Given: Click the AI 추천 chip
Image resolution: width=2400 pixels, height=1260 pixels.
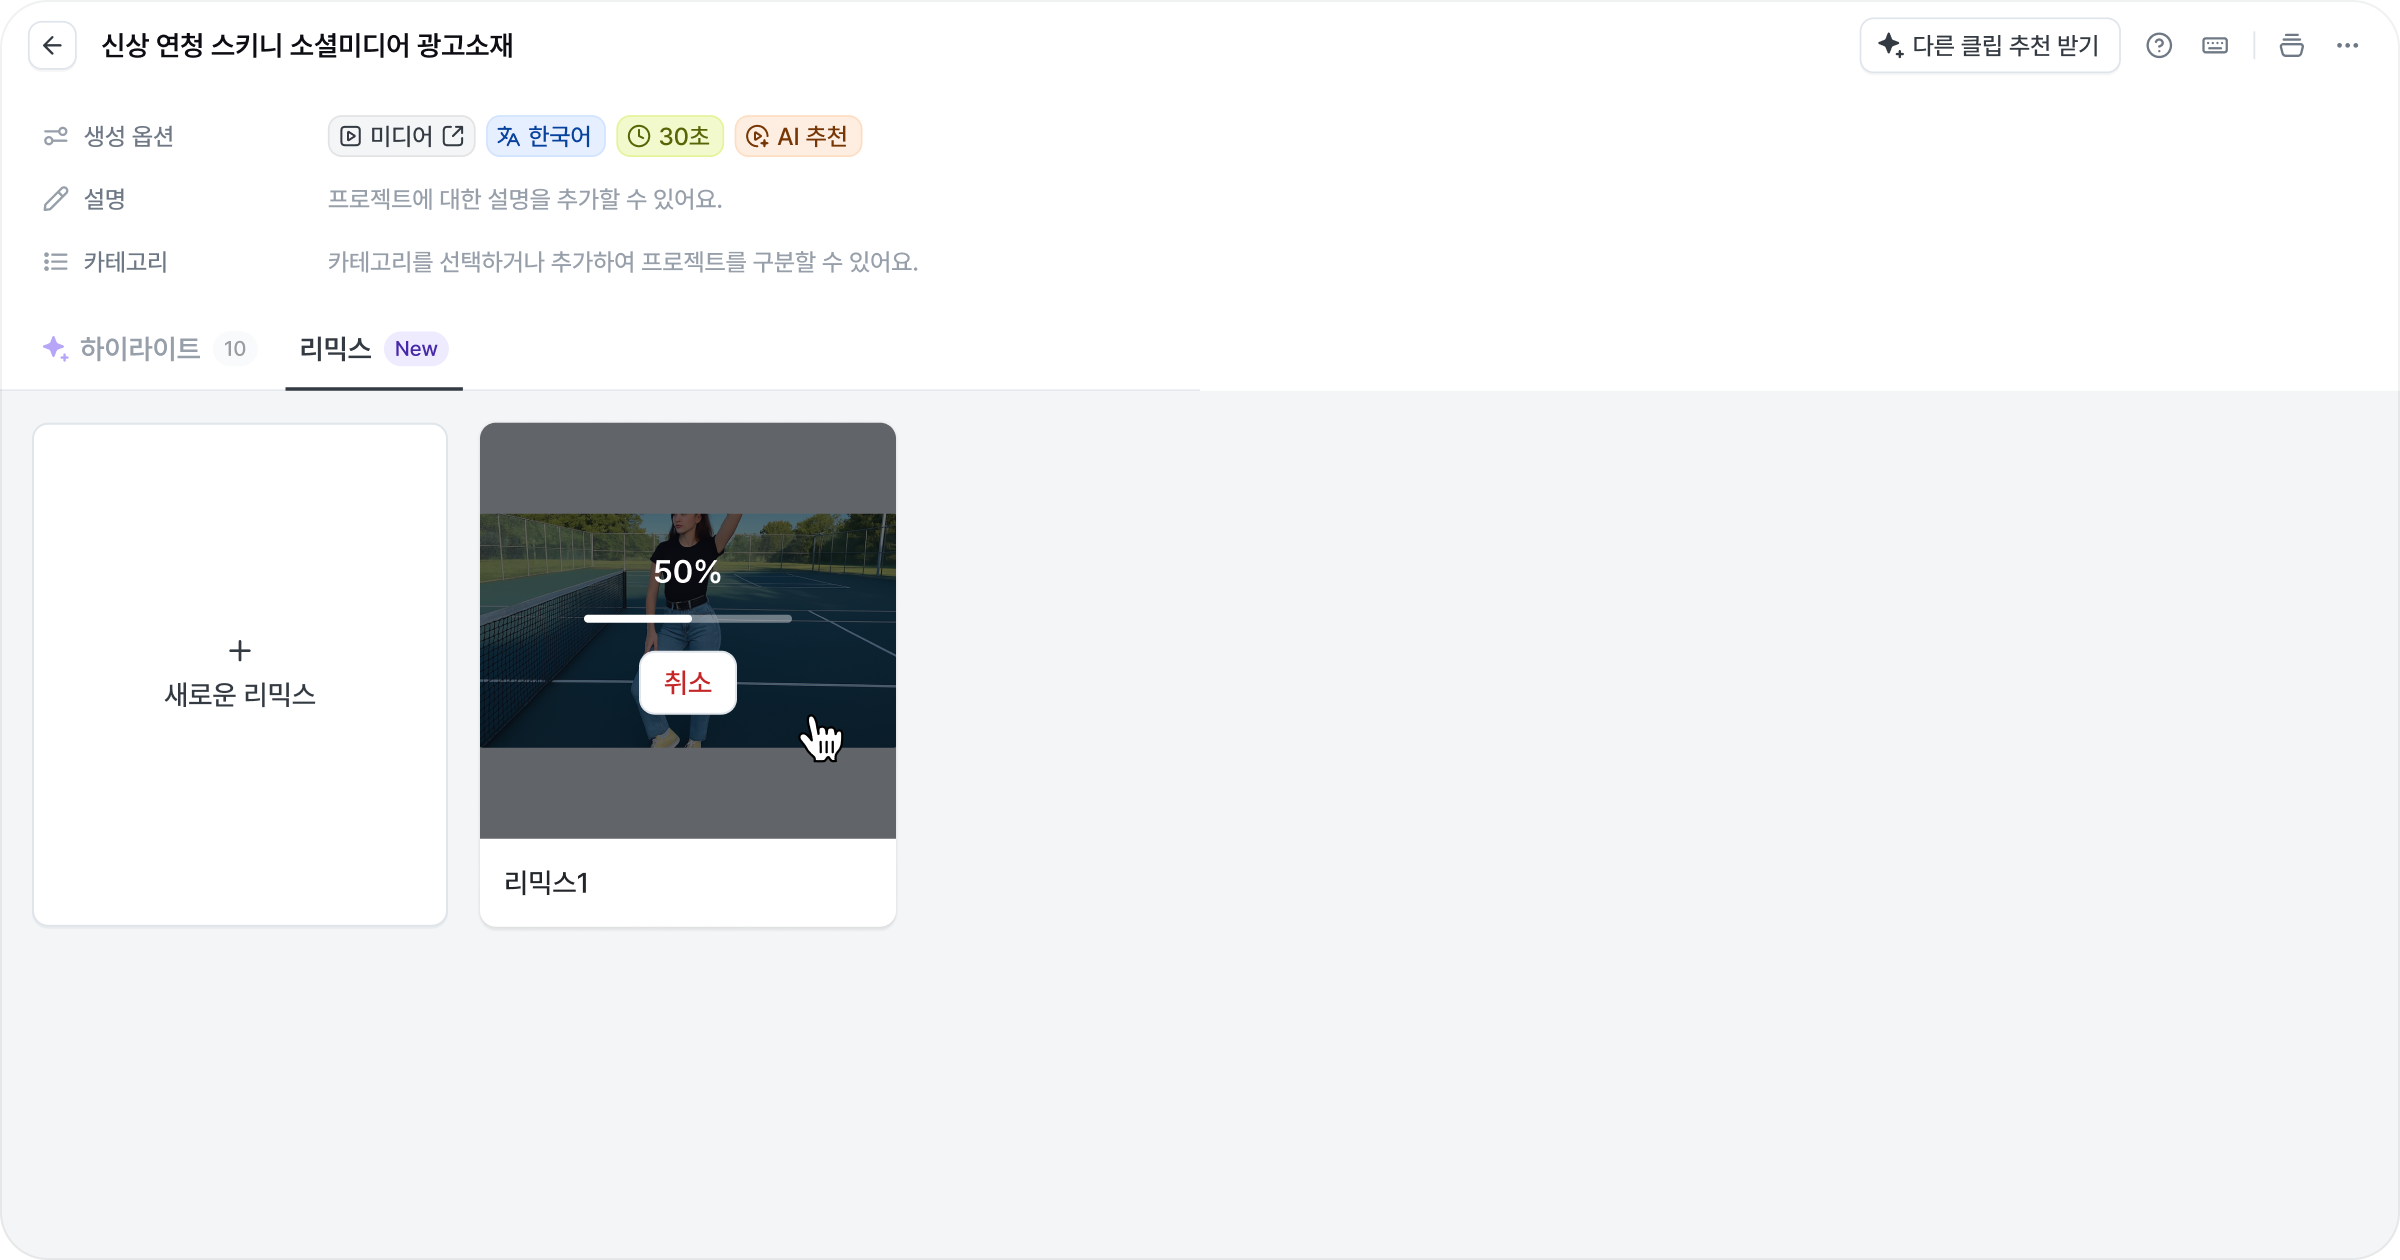Looking at the screenshot, I should pos(798,136).
